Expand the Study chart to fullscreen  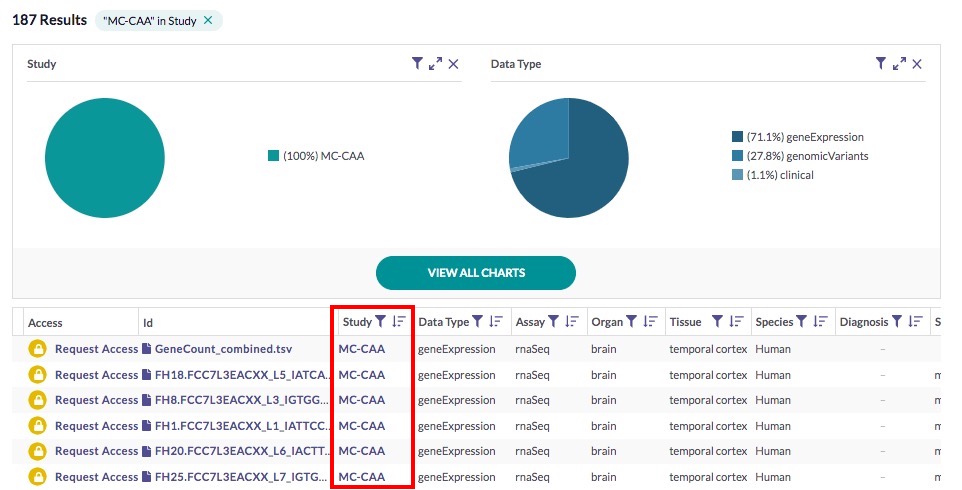[x=435, y=64]
